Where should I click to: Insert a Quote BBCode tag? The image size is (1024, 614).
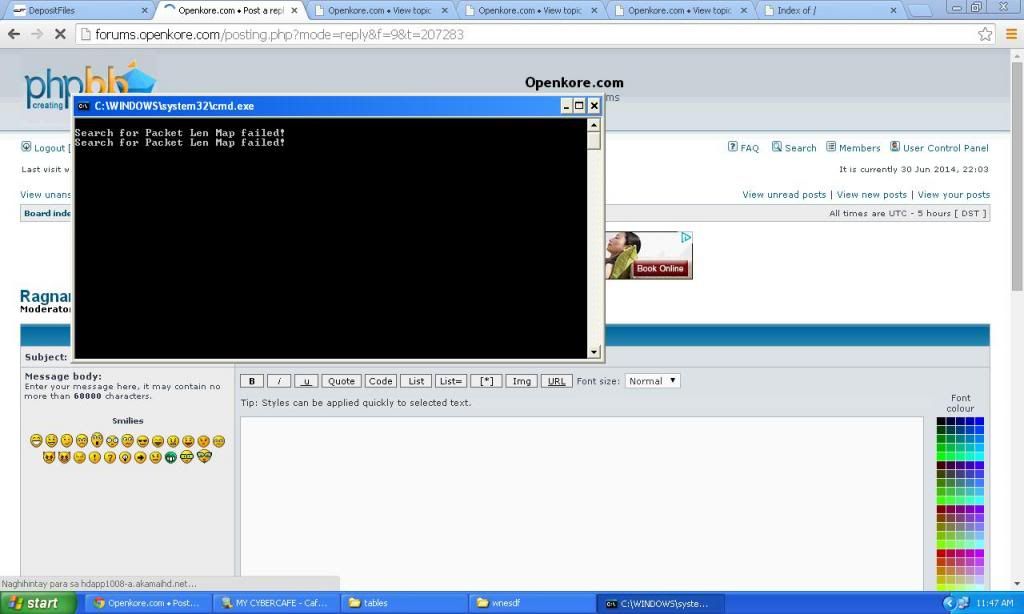341,381
